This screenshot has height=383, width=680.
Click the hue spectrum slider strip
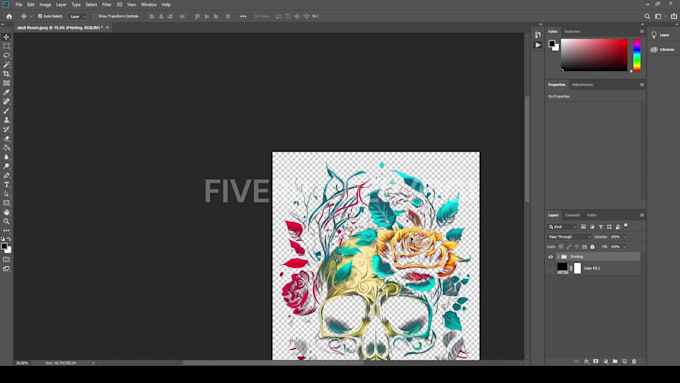point(637,55)
